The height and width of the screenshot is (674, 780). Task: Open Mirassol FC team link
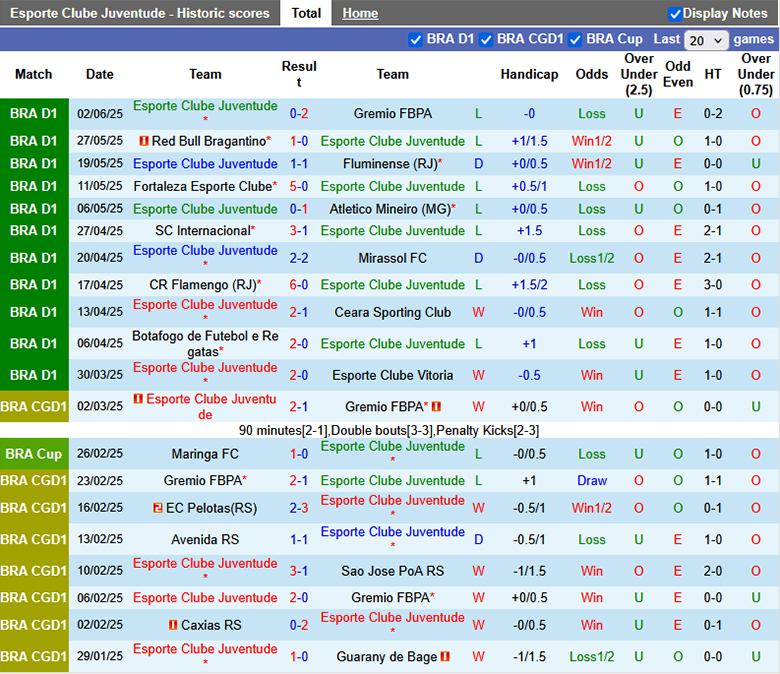click(392, 258)
